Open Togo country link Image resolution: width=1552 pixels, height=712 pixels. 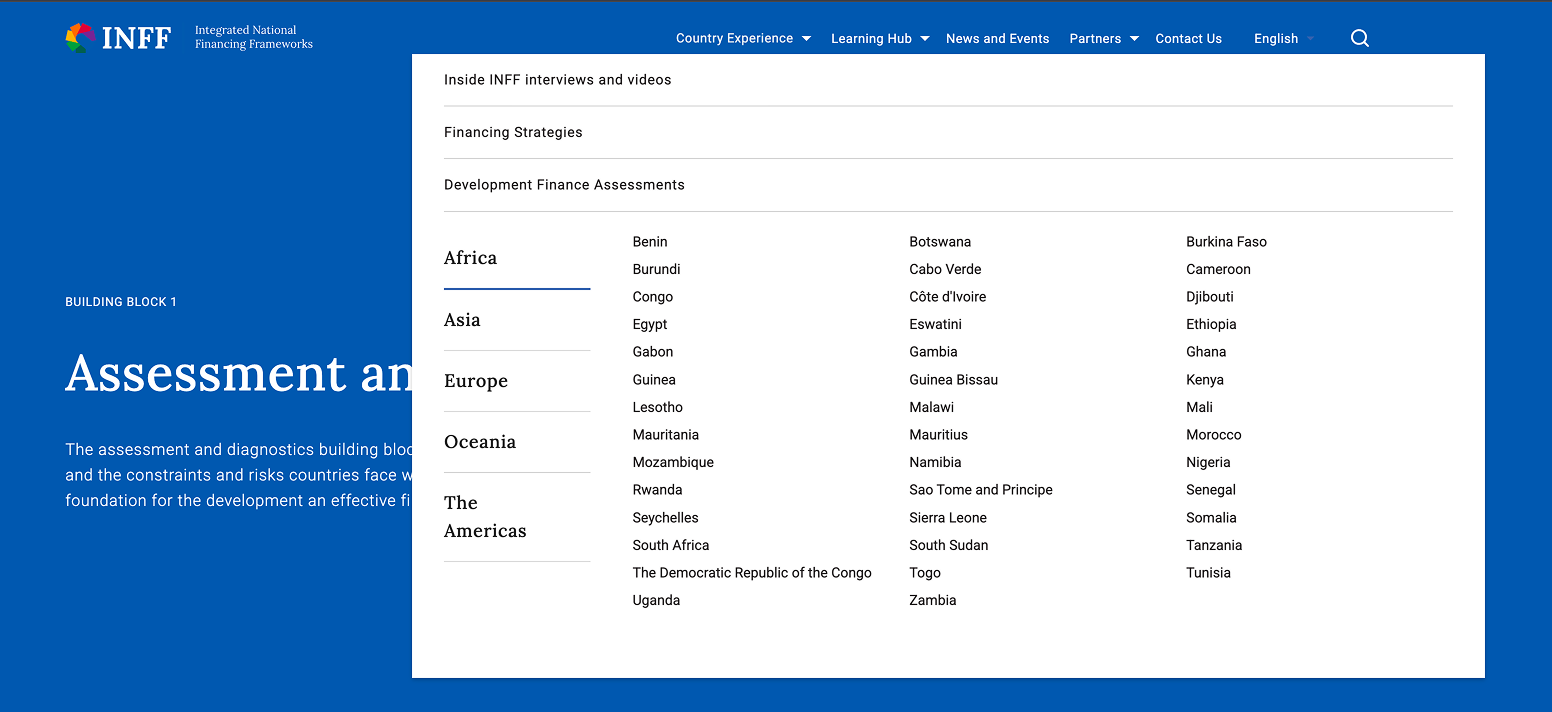click(x=925, y=573)
